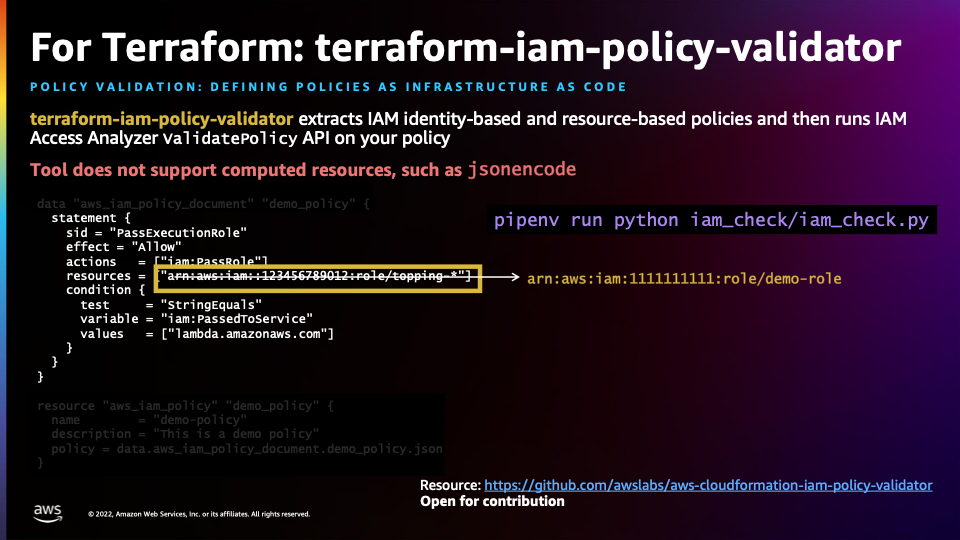Click the 'condition {' code line
Image resolution: width=960 pixels, height=540 pixels.
(x=105, y=290)
